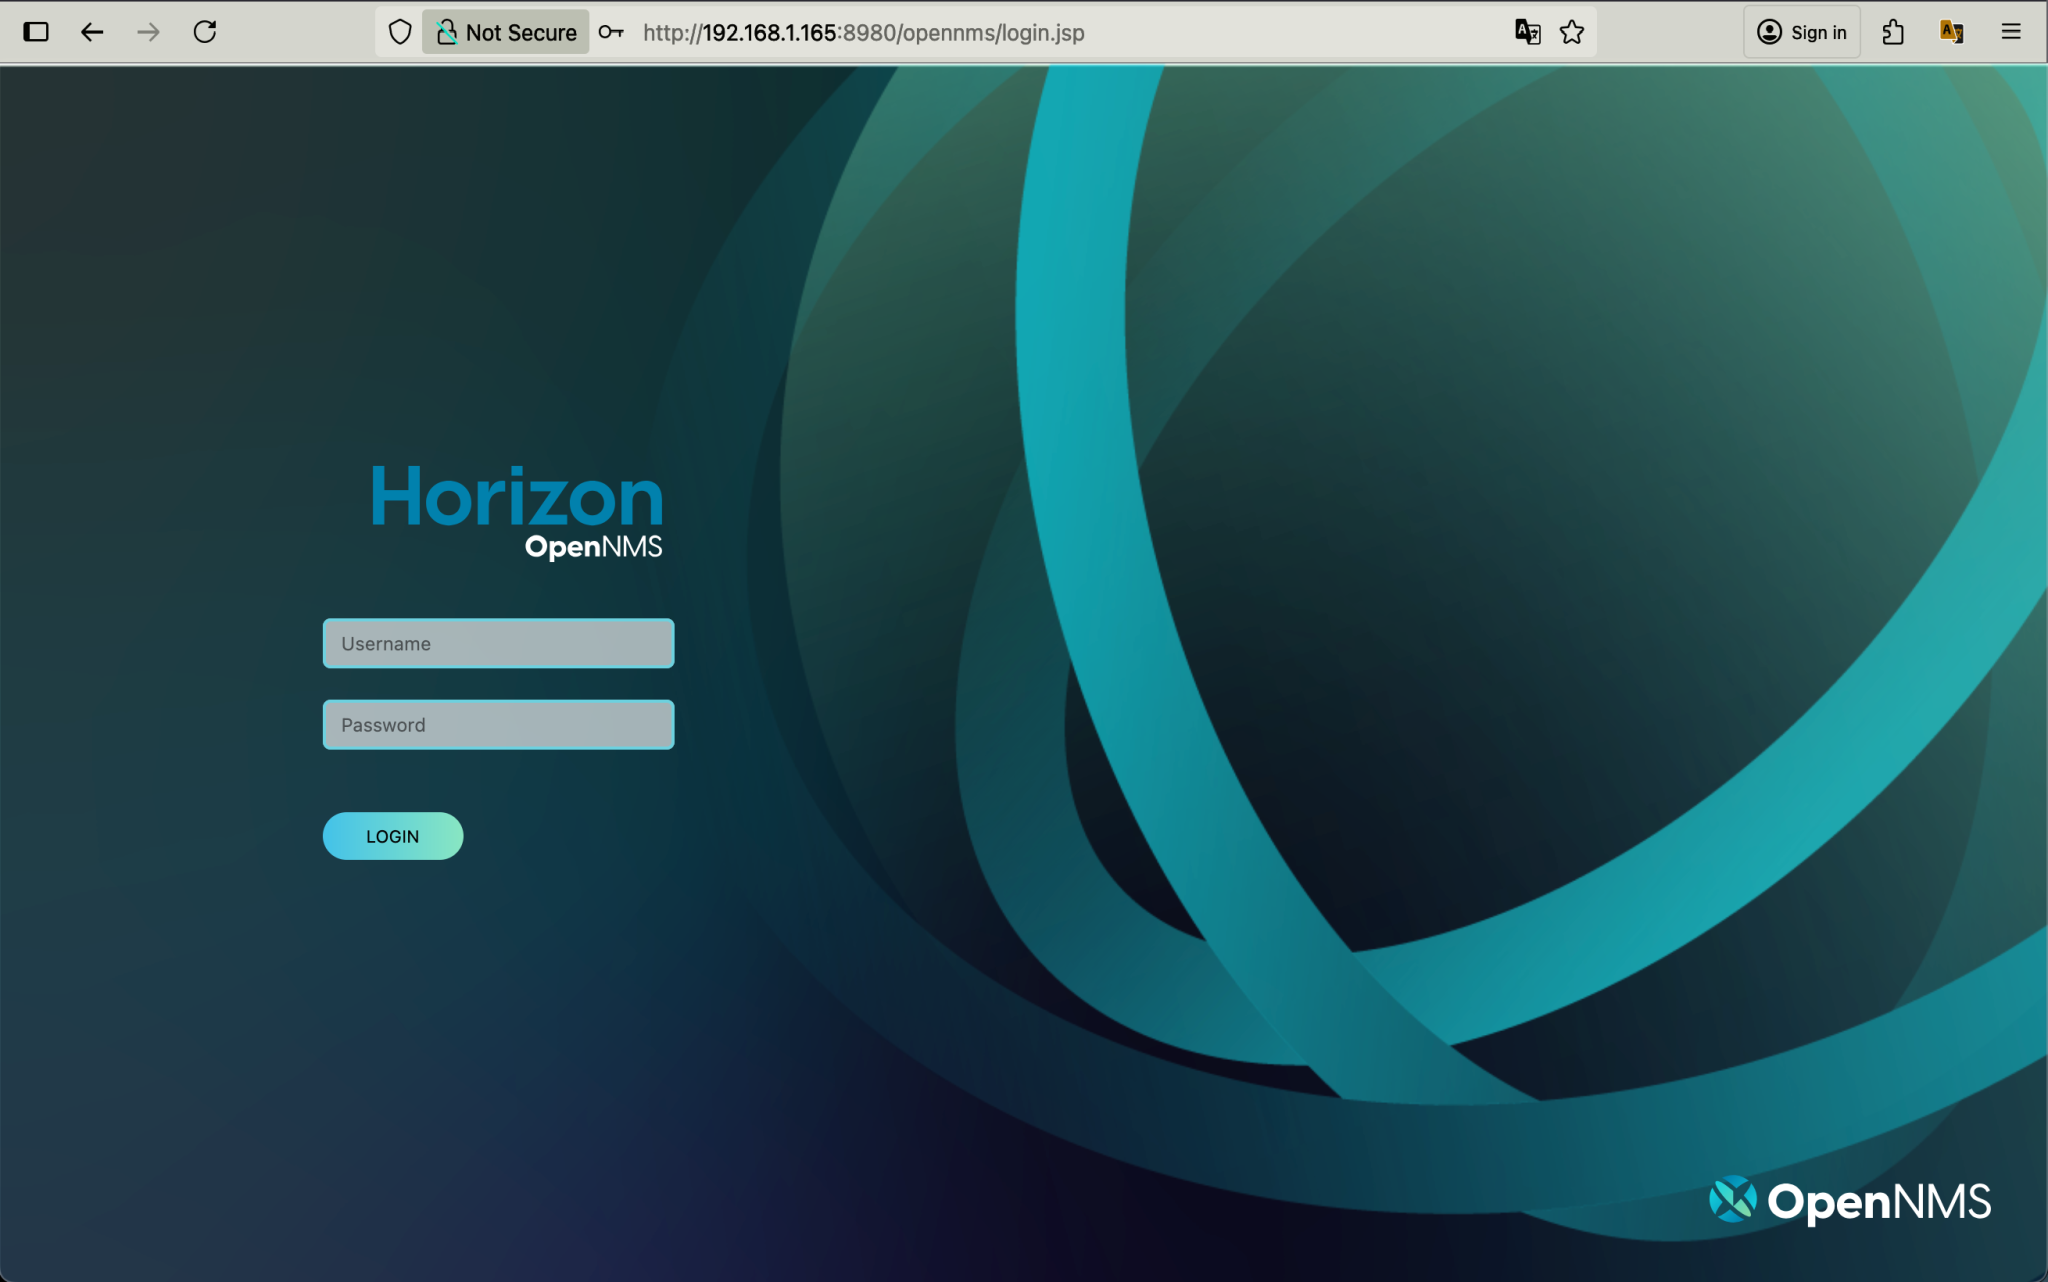The image size is (2048, 1282).
Task: Click inside the Password input field
Action: (x=497, y=724)
